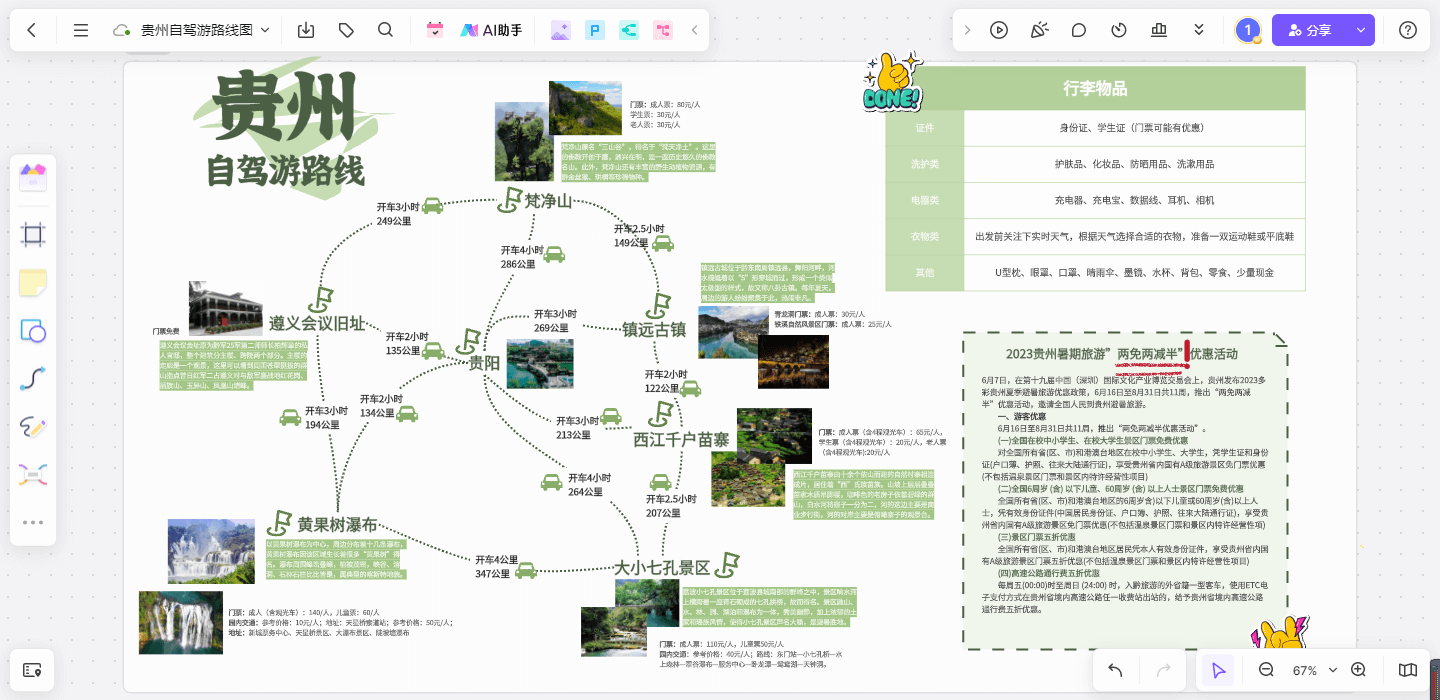Select the 贵阳 city photo

tap(540, 364)
